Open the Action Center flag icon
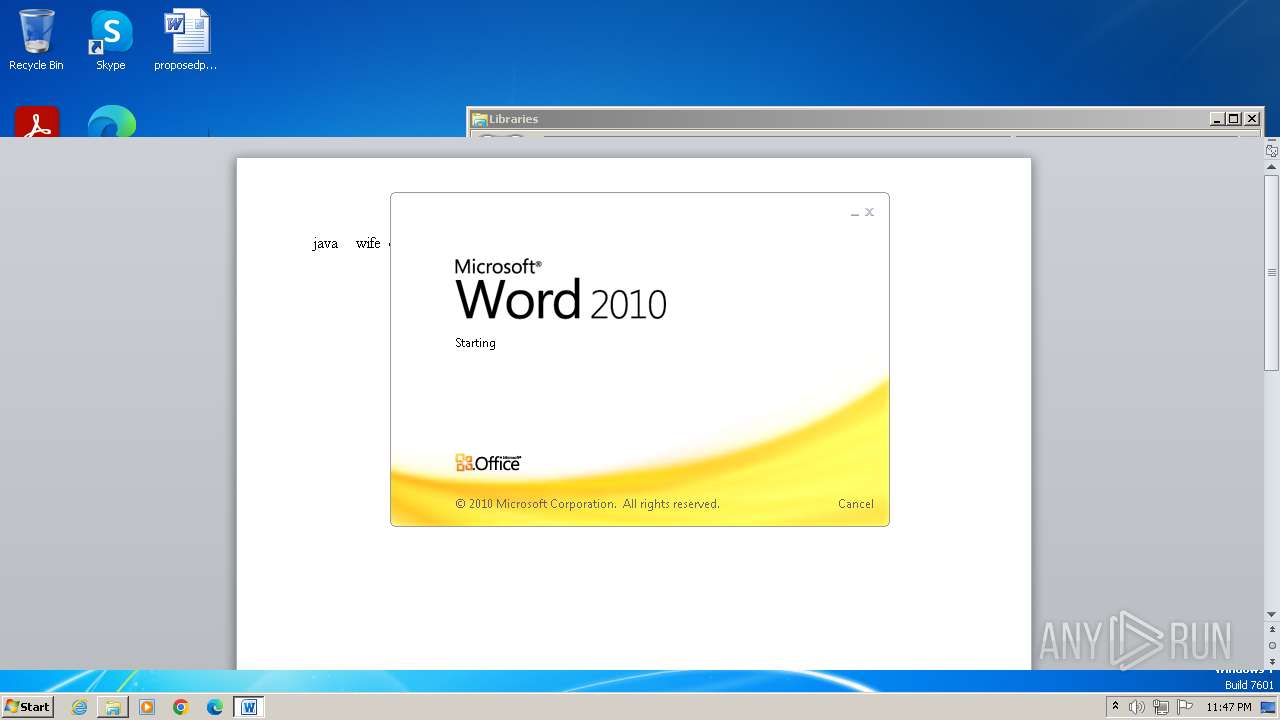1280x720 pixels. pos(1185,707)
